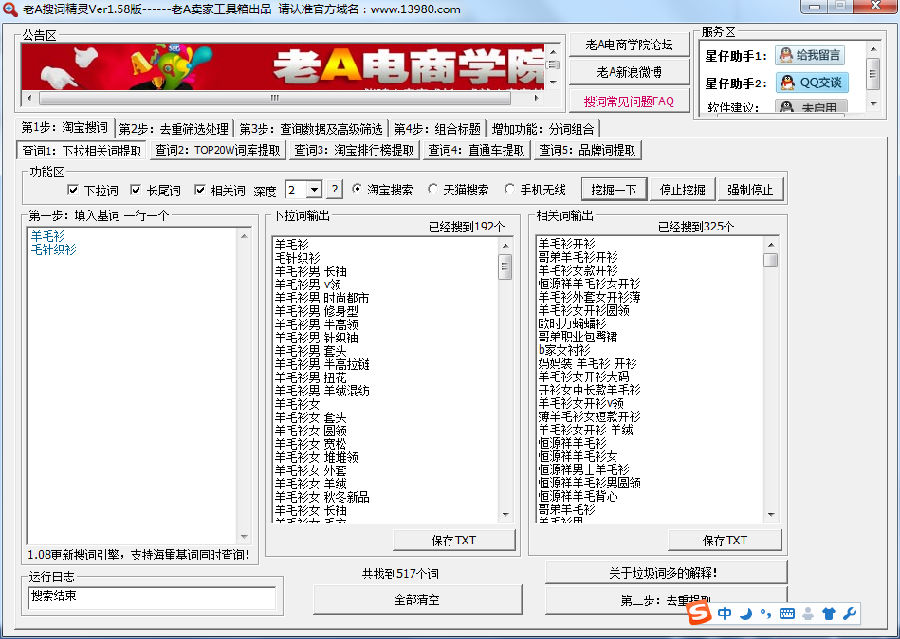Viewport: 900px width, 639px height.
Task: Open 搜词常见问题FAQ link button
Action: point(629,101)
